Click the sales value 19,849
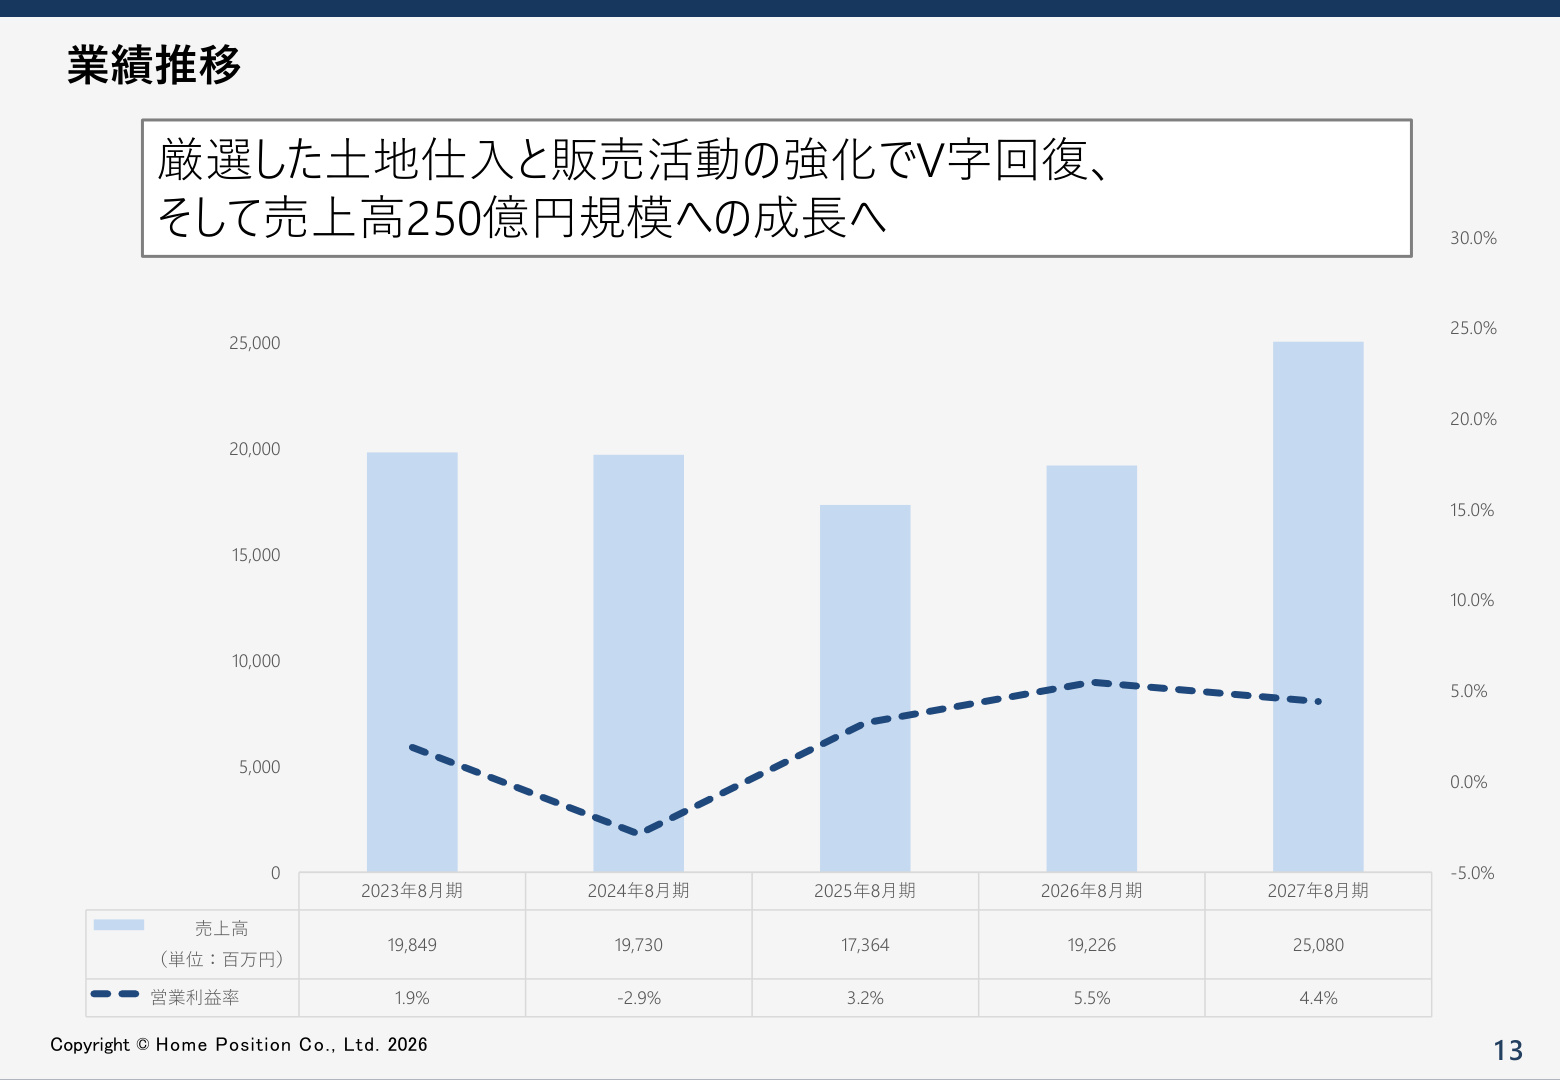 pos(412,945)
